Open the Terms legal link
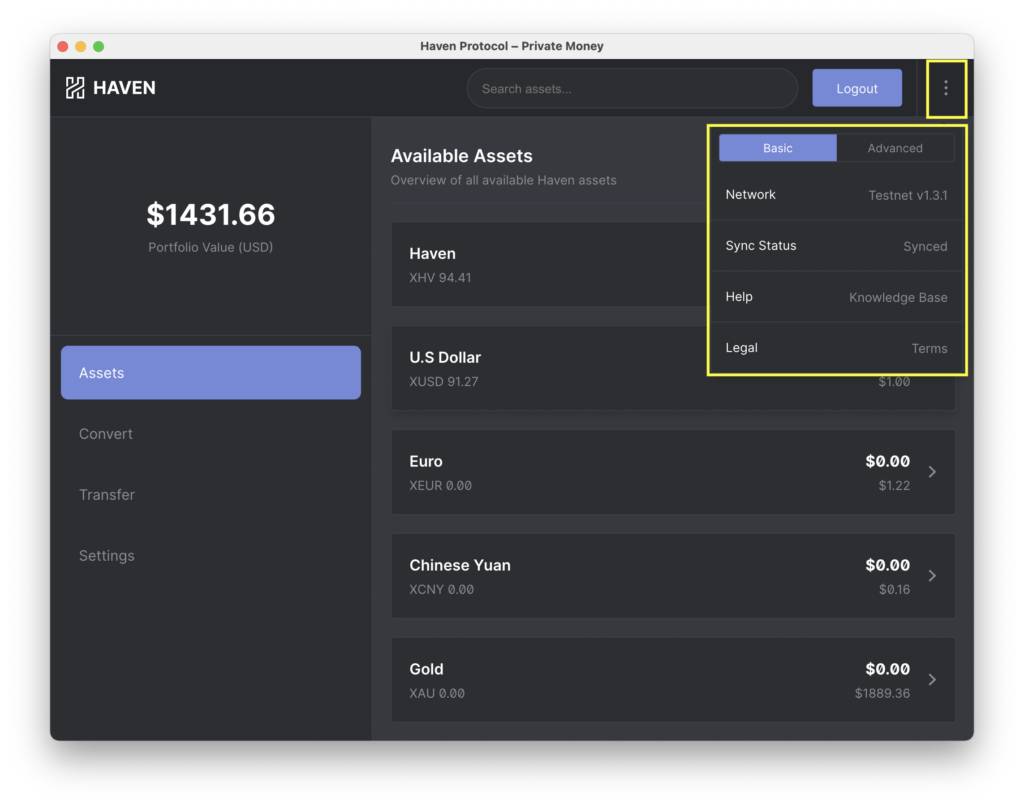Image resolution: width=1024 pixels, height=807 pixels. (929, 349)
